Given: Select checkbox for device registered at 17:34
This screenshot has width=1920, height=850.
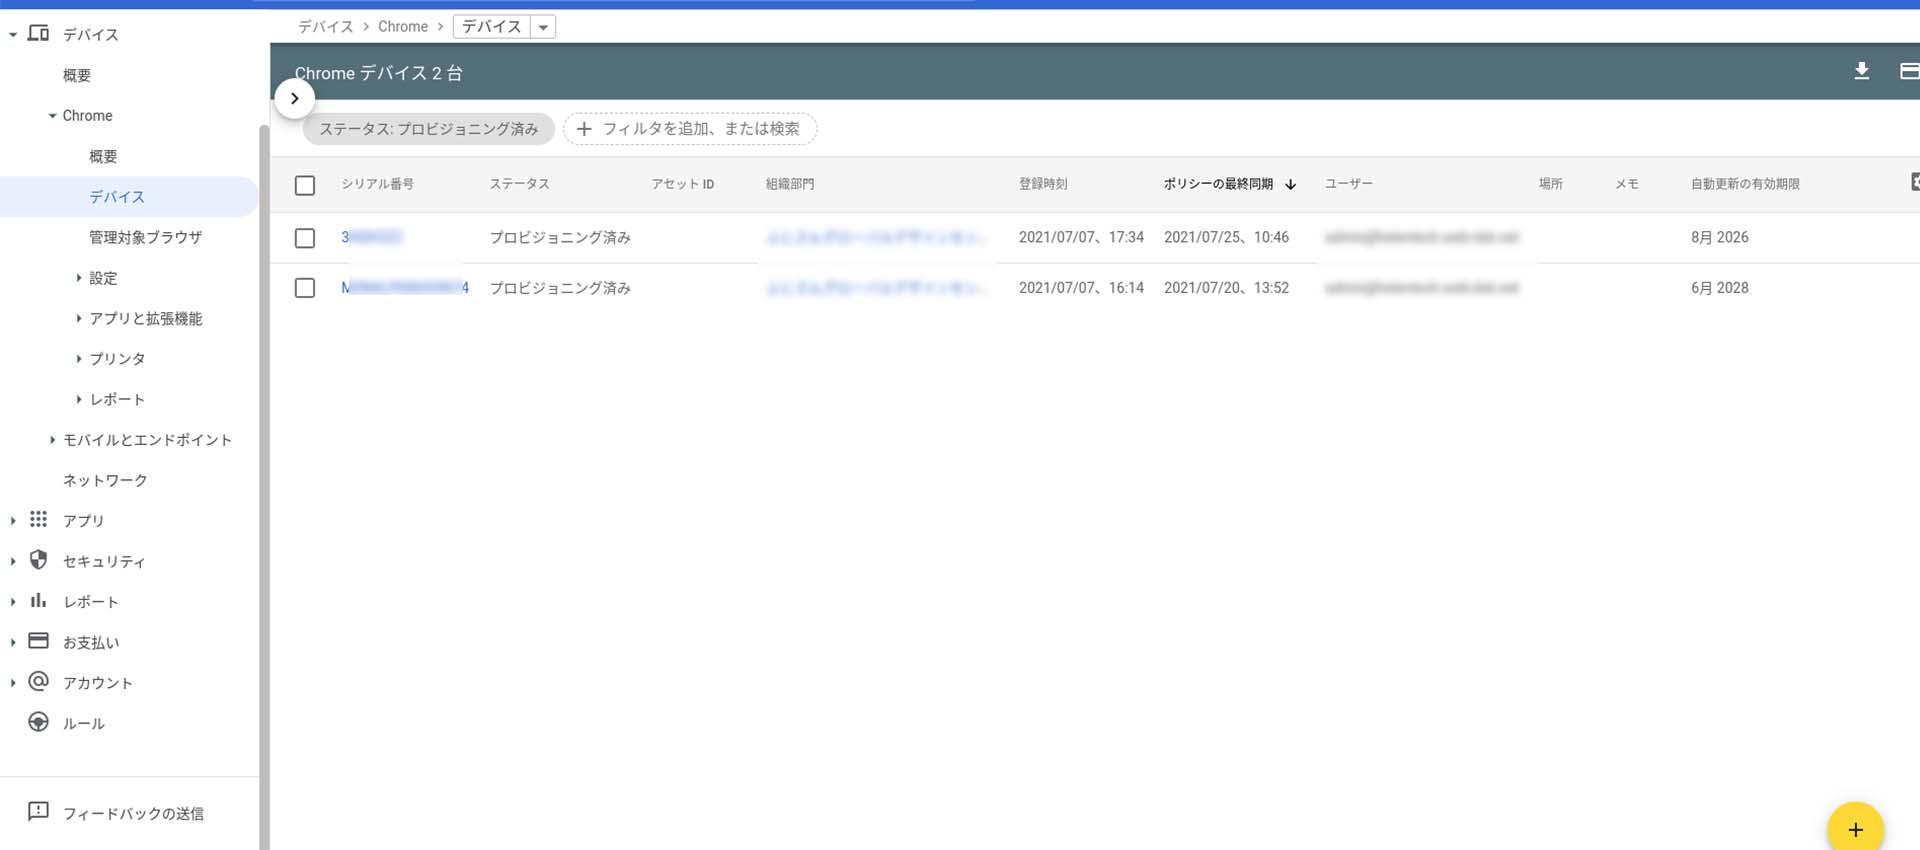Looking at the screenshot, I should pos(305,238).
